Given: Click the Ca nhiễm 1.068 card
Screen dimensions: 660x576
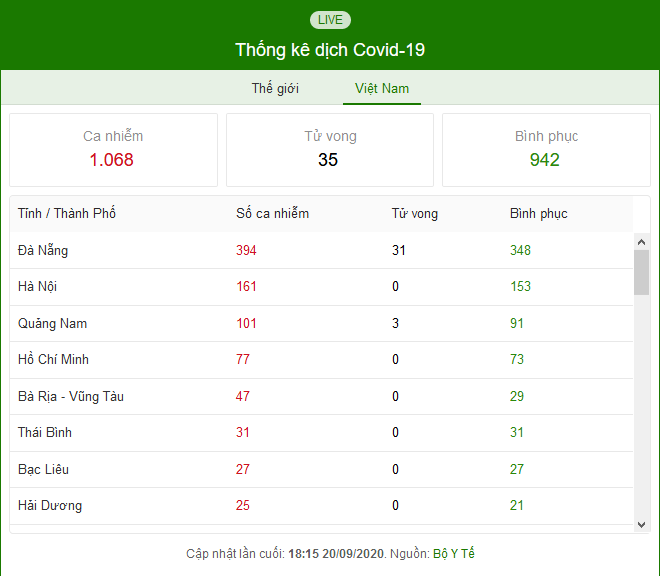Looking at the screenshot, I should click(x=113, y=149).
